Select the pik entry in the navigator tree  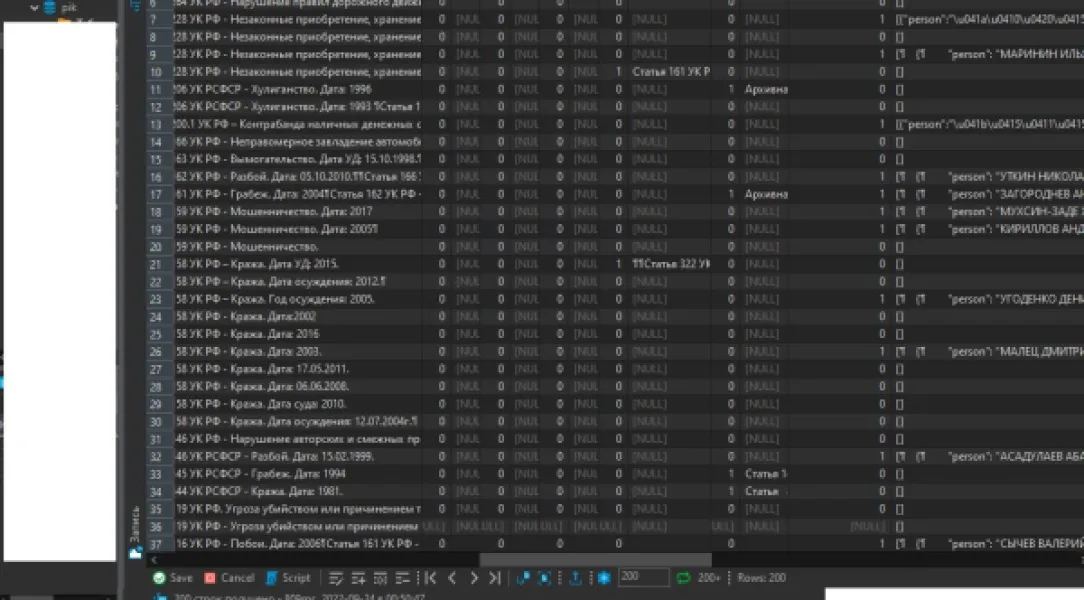pos(68,8)
